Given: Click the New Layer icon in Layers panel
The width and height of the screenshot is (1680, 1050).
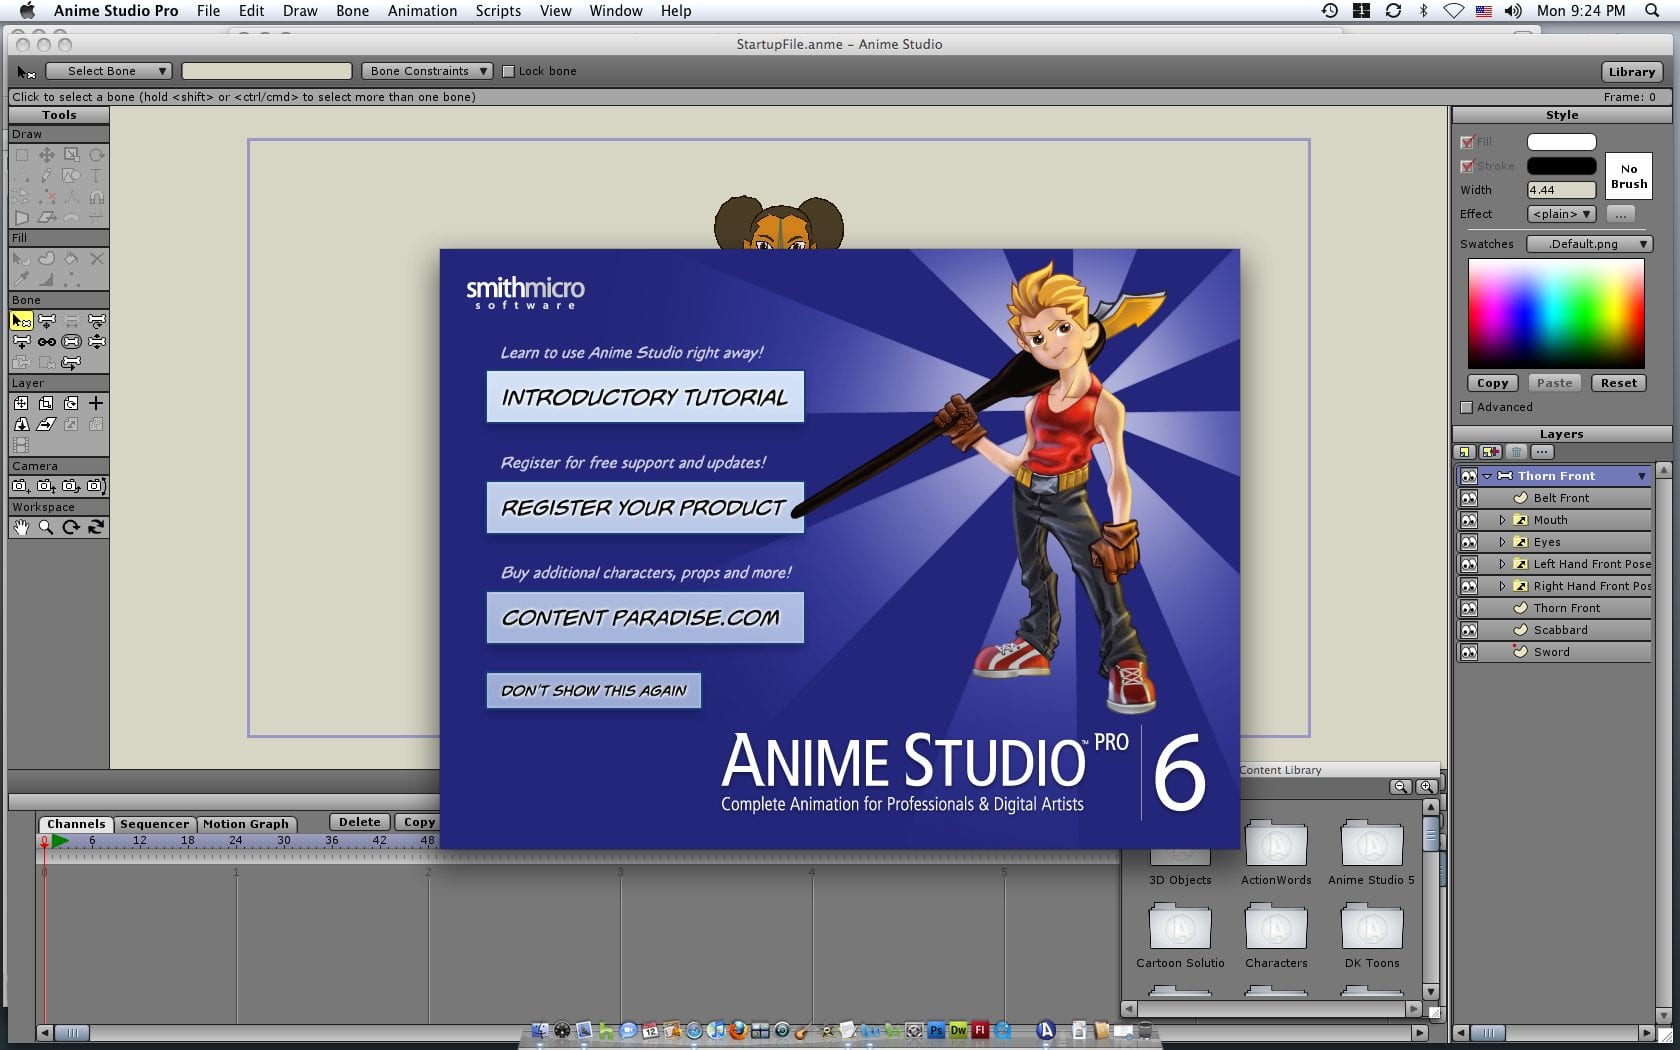Looking at the screenshot, I should click(x=1465, y=452).
